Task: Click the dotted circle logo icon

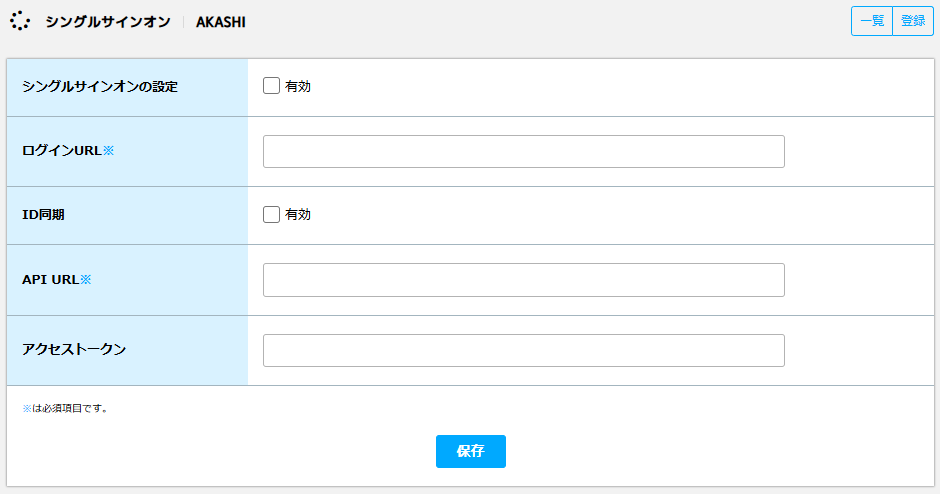Action: pos(20,21)
